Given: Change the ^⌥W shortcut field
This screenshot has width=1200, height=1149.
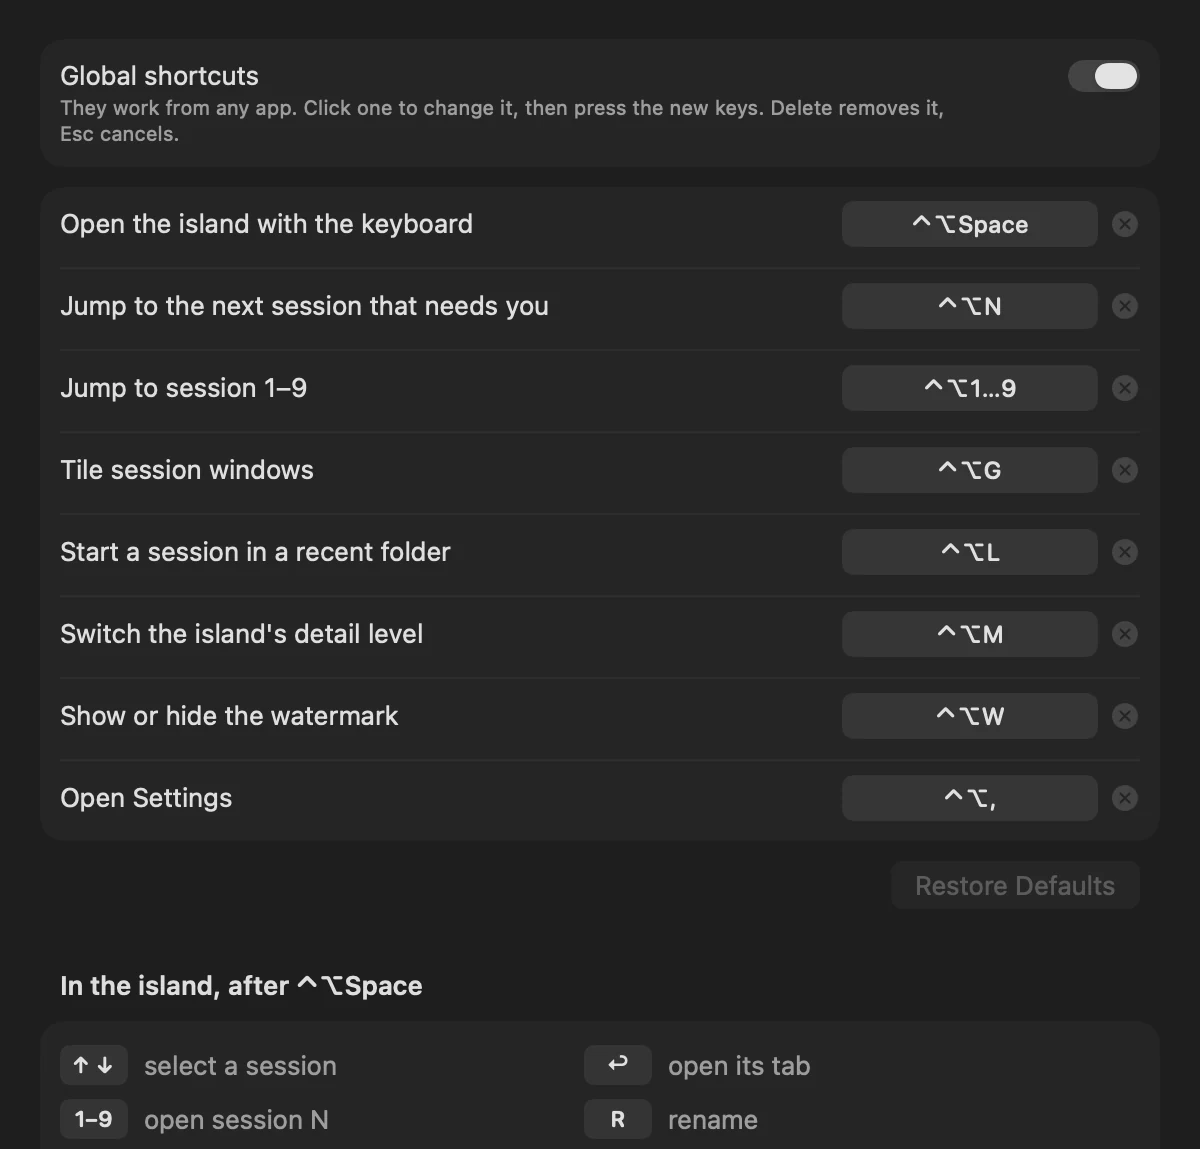Looking at the screenshot, I should coord(970,716).
